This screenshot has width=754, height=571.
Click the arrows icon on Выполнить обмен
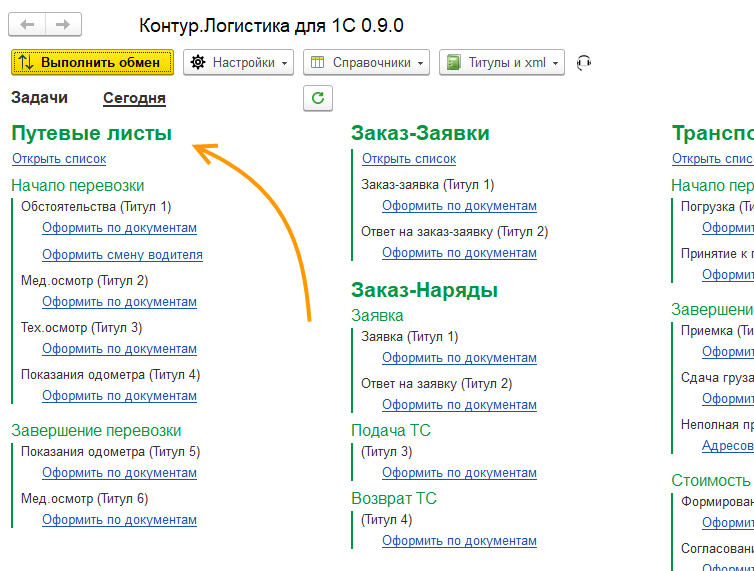[26, 63]
